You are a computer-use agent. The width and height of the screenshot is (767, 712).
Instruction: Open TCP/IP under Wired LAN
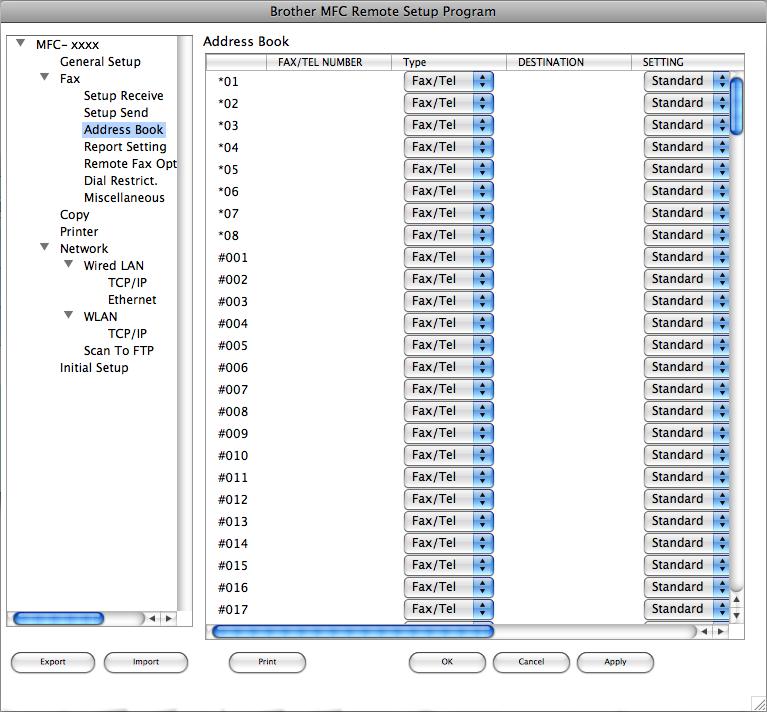(x=127, y=283)
